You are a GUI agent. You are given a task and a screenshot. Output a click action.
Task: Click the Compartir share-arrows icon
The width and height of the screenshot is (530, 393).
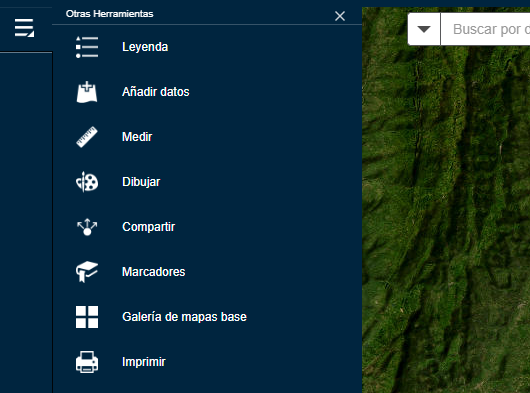pos(87,227)
